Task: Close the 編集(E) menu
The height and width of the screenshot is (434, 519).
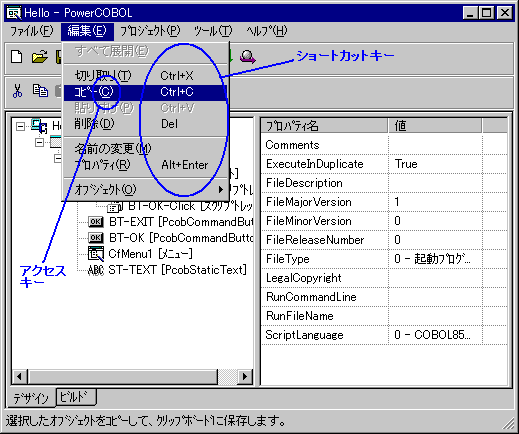Action: coord(87,31)
